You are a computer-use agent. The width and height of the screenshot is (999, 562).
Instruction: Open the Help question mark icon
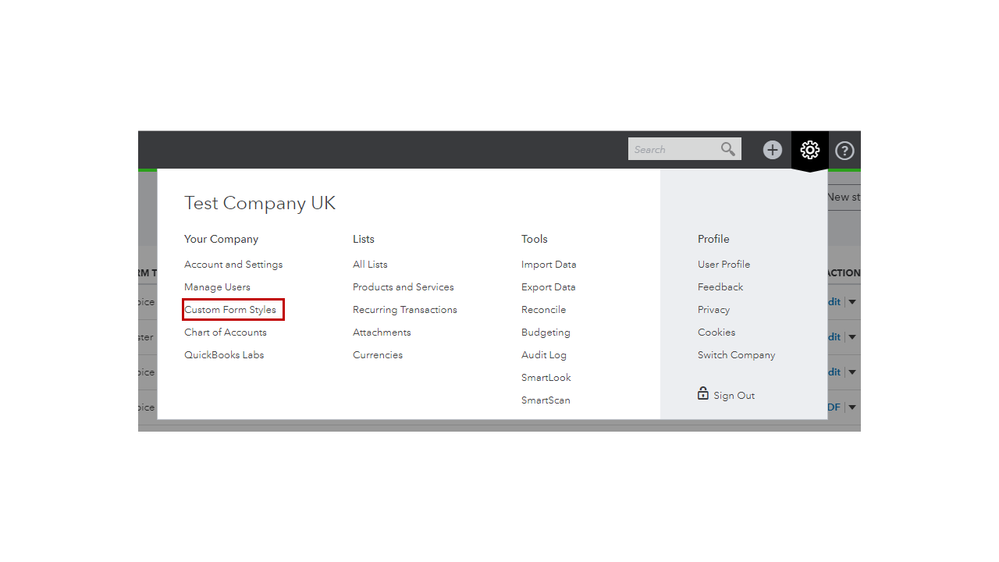(x=844, y=150)
